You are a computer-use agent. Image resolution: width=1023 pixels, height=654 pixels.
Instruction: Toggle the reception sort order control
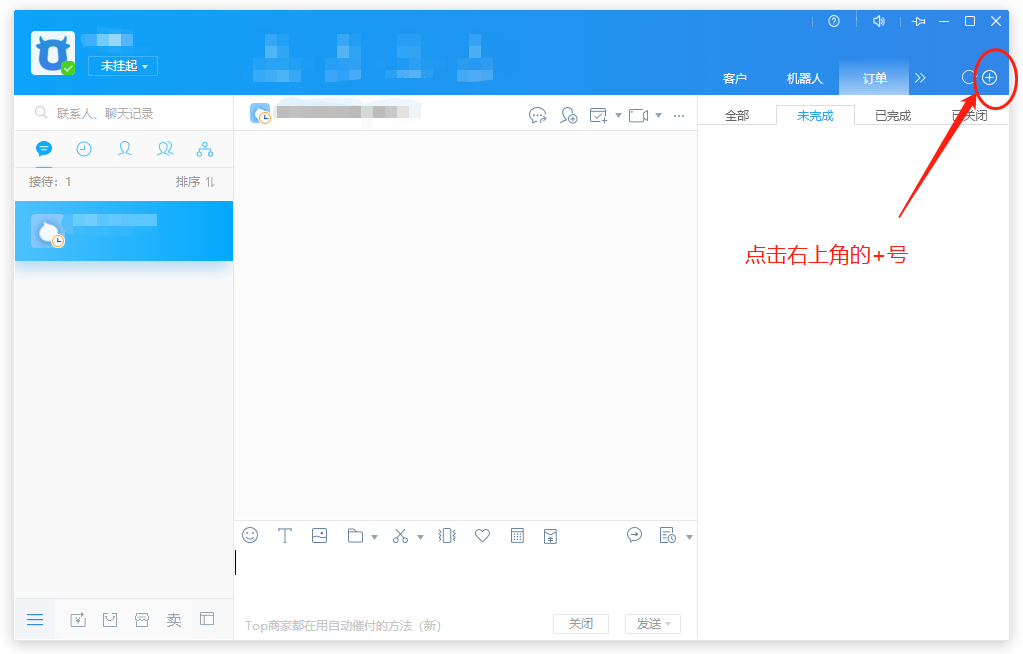pyautogui.click(x=195, y=182)
